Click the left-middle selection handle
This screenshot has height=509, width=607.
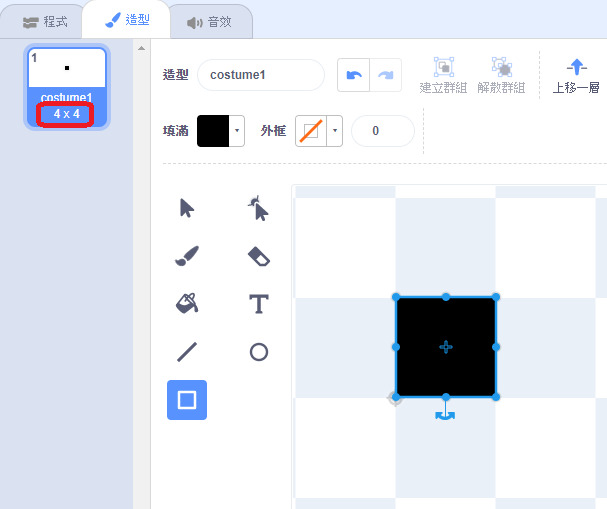[x=396, y=347]
